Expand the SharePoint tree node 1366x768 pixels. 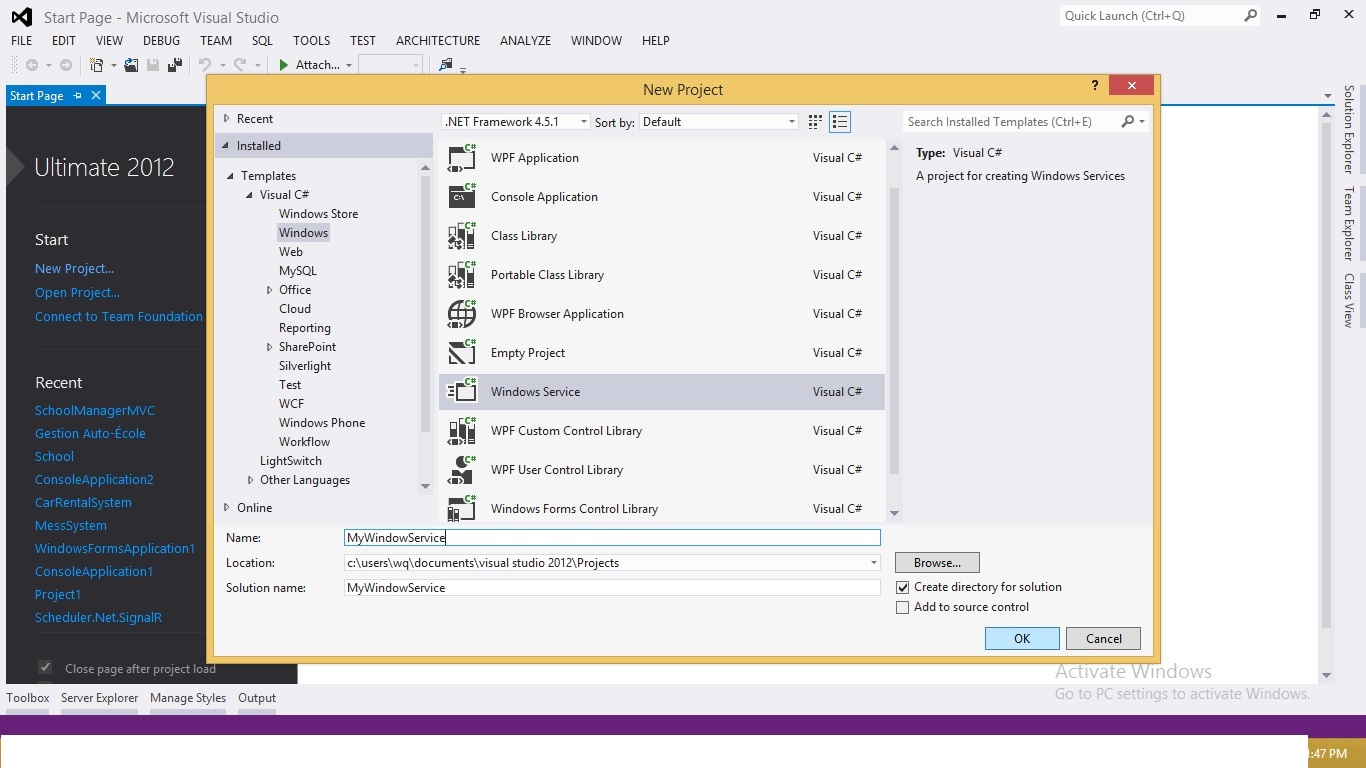point(270,347)
